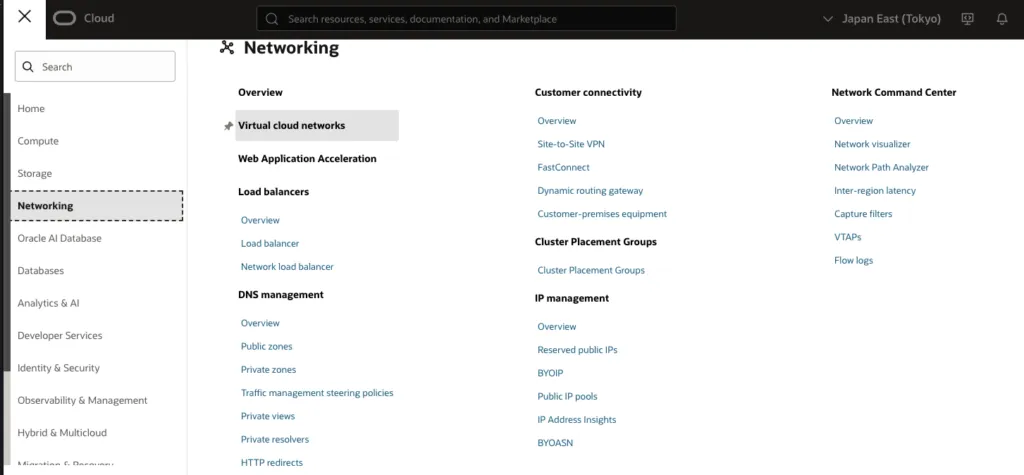Click the sidebar menu vertical scrollbar
Viewport: 1024px width, 475px height.
[7, 232]
